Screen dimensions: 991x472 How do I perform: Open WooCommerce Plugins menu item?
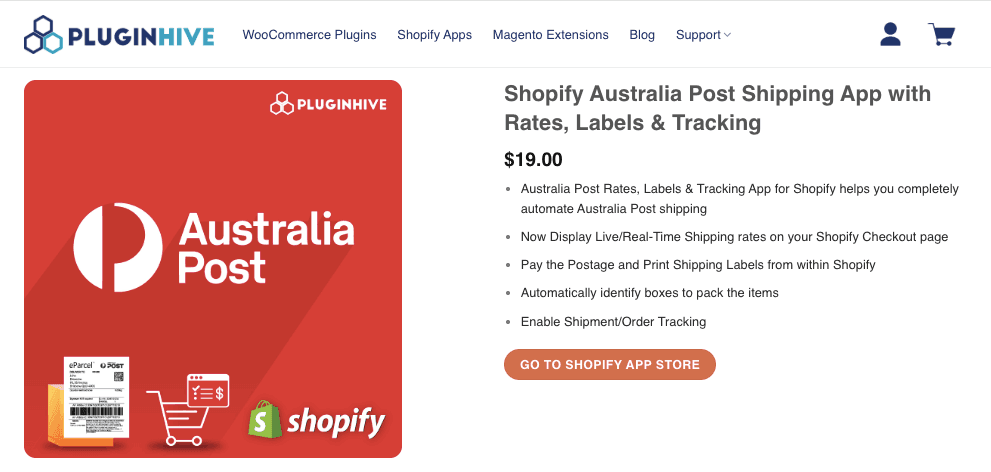[x=309, y=35]
